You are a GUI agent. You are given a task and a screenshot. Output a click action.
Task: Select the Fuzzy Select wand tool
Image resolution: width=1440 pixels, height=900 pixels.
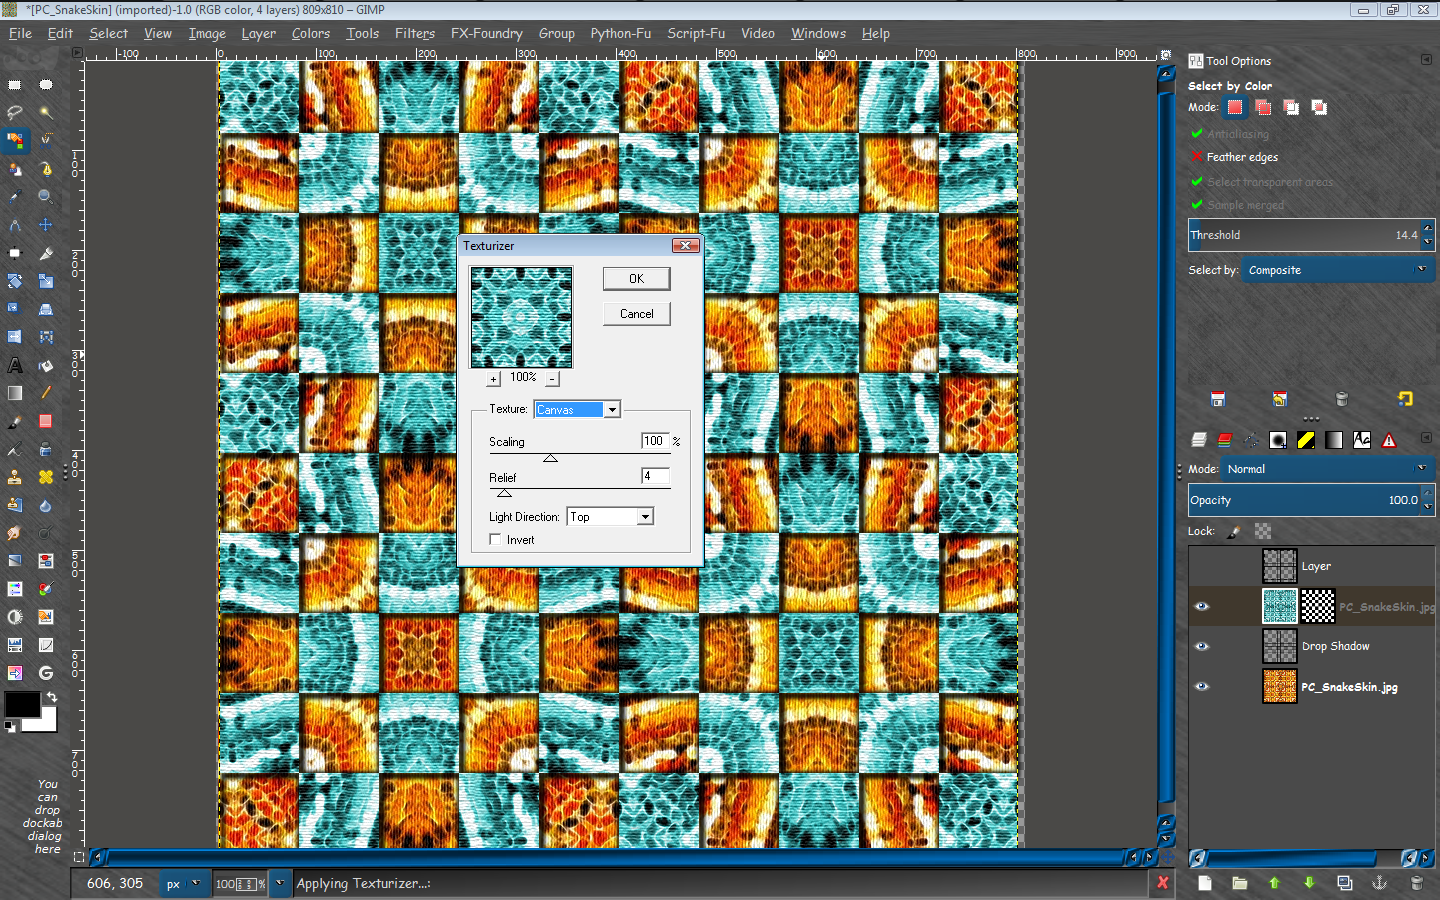coord(46,112)
